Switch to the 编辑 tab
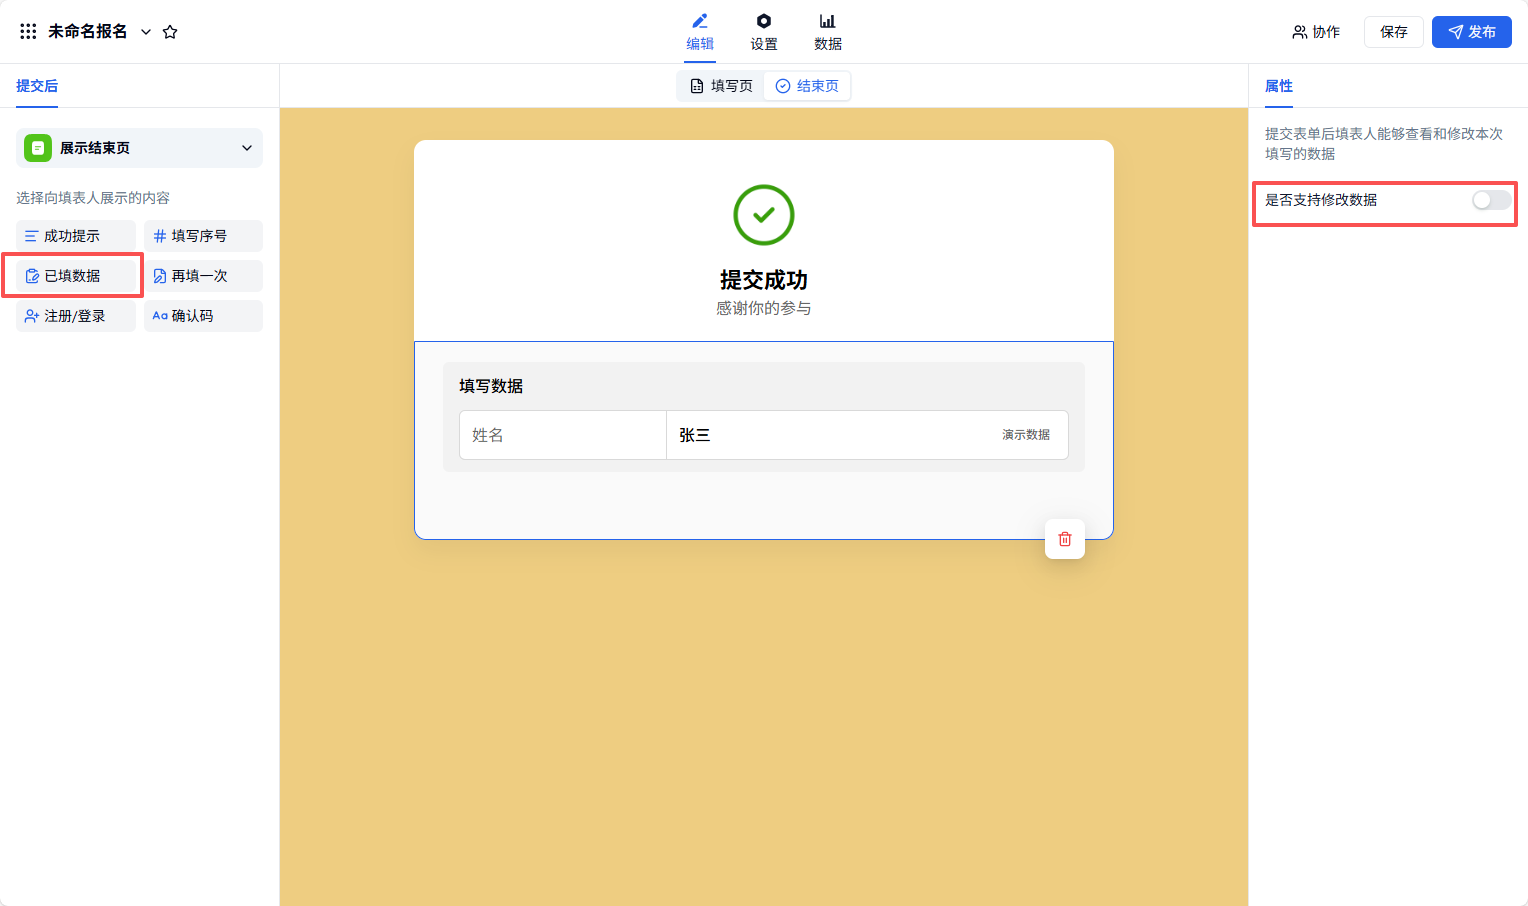This screenshot has height=906, width=1528. pos(700,32)
